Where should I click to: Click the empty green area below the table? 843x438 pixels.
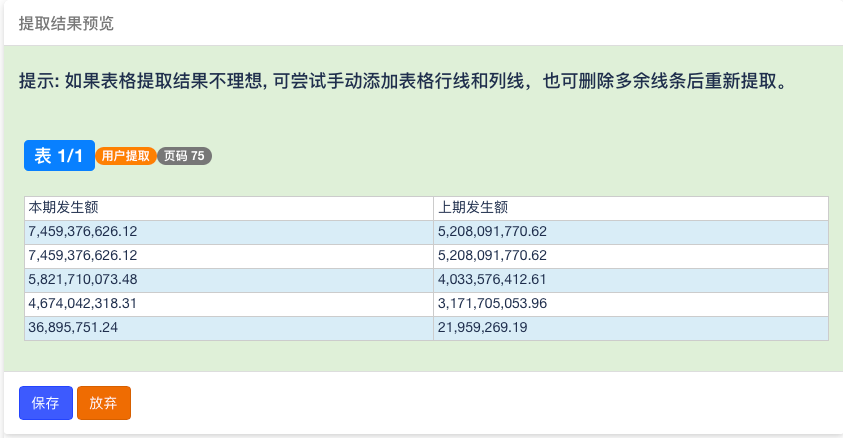pyautogui.click(x=425, y=356)
